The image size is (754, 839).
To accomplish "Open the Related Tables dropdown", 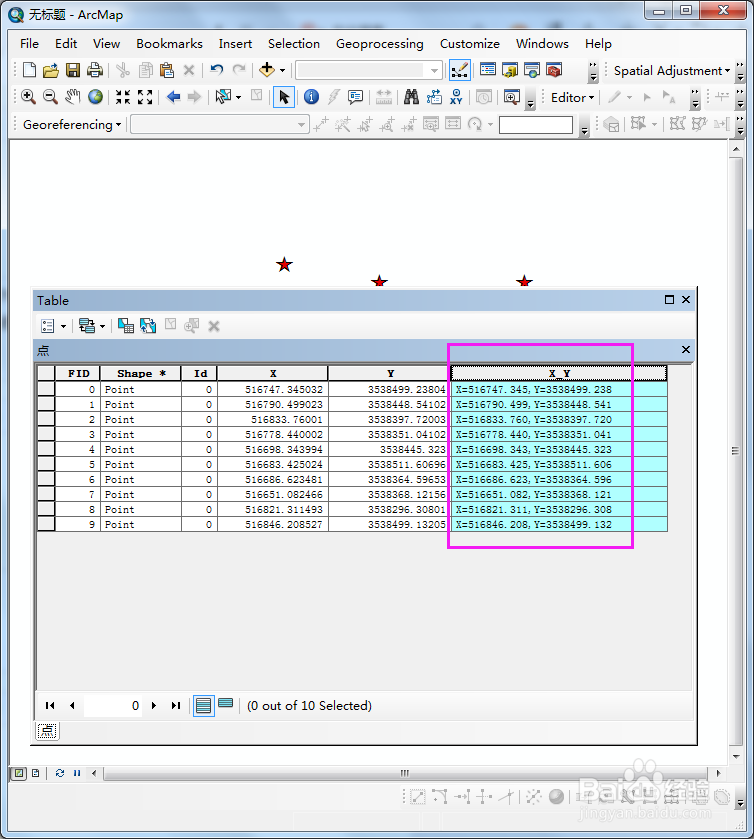I will pyautogui.click(x=92, y=326).
